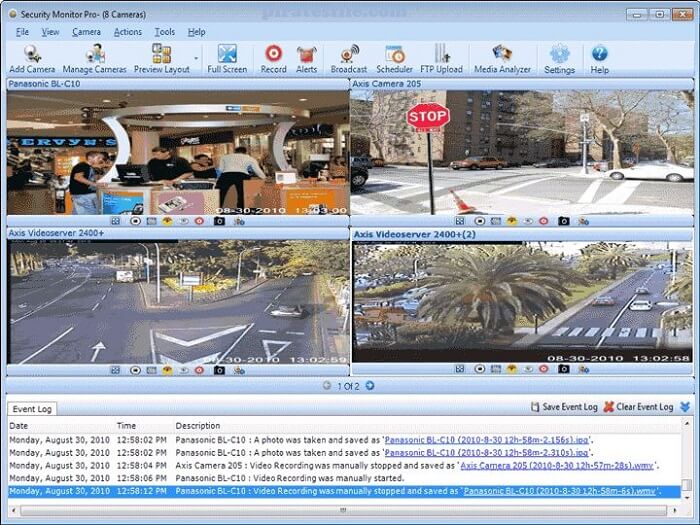
Task: Toggle record circle under Axis Videoserver 2400+ preview
Action: pos(135,370)
